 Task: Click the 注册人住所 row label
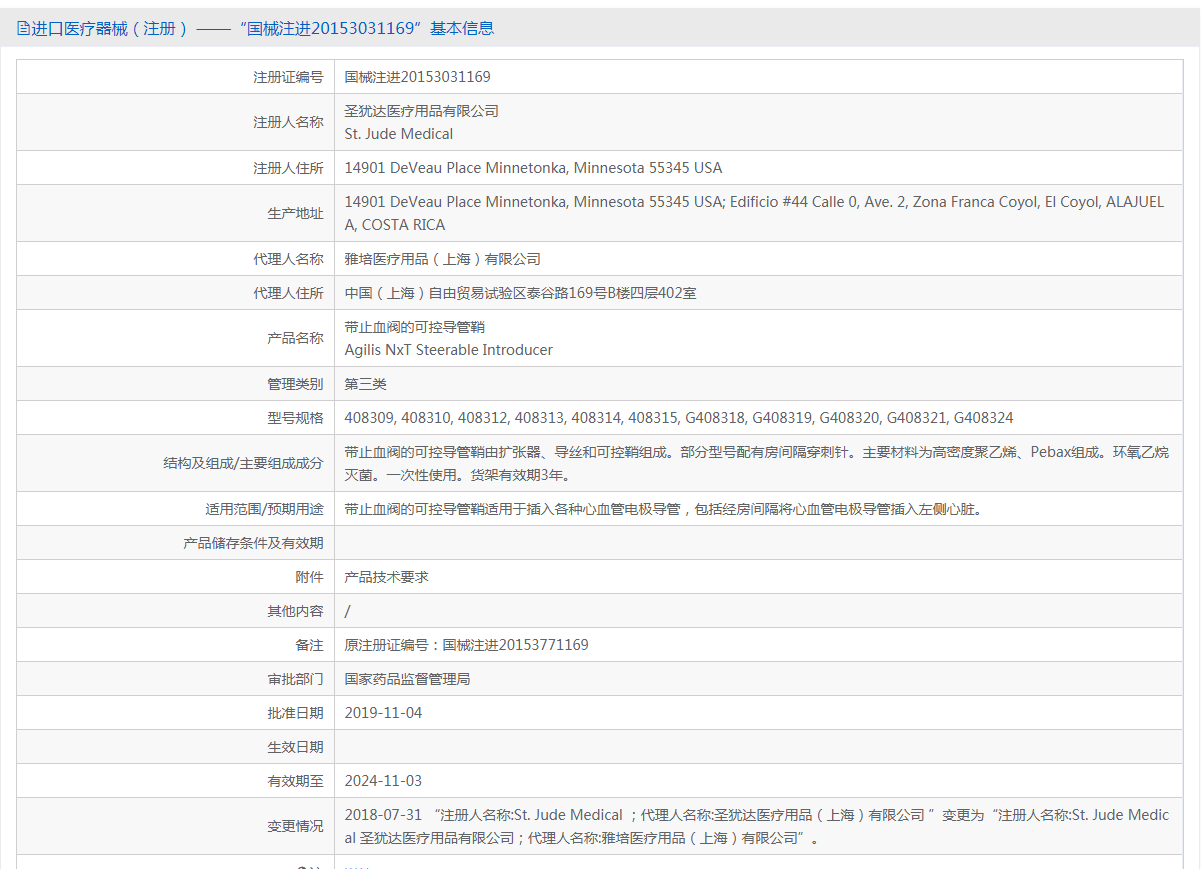288,168
